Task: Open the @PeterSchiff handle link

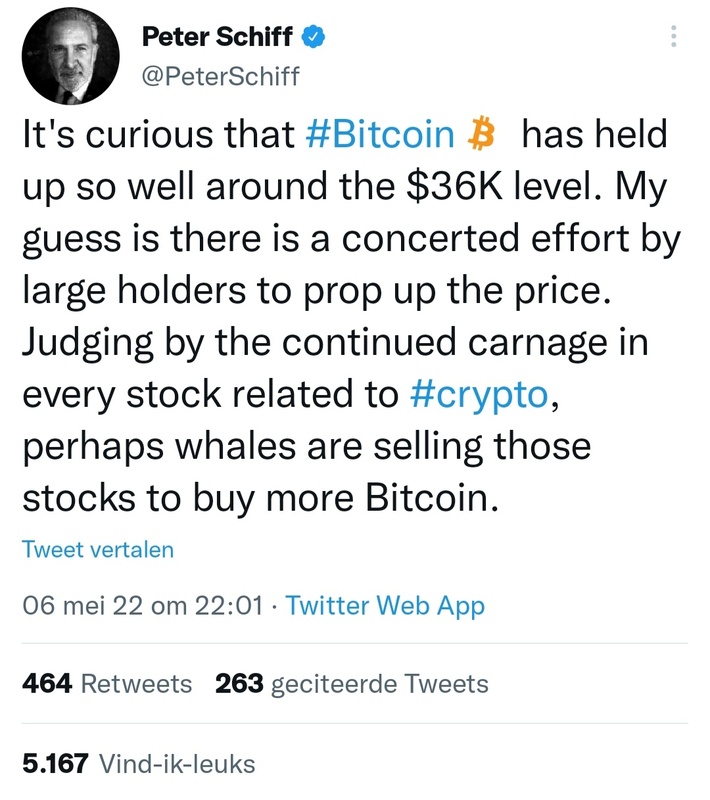Action: click(x=220, y=76)
